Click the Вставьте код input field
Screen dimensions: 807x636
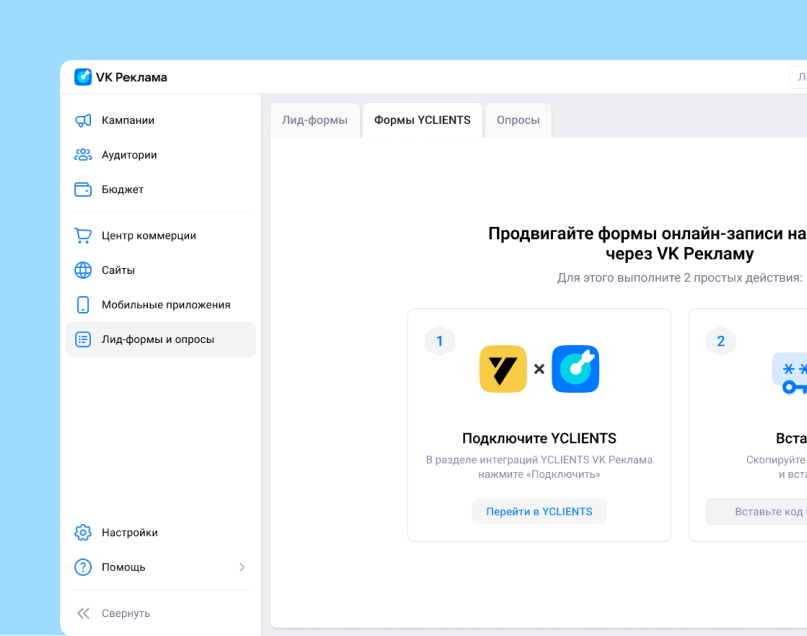point(757,511)
